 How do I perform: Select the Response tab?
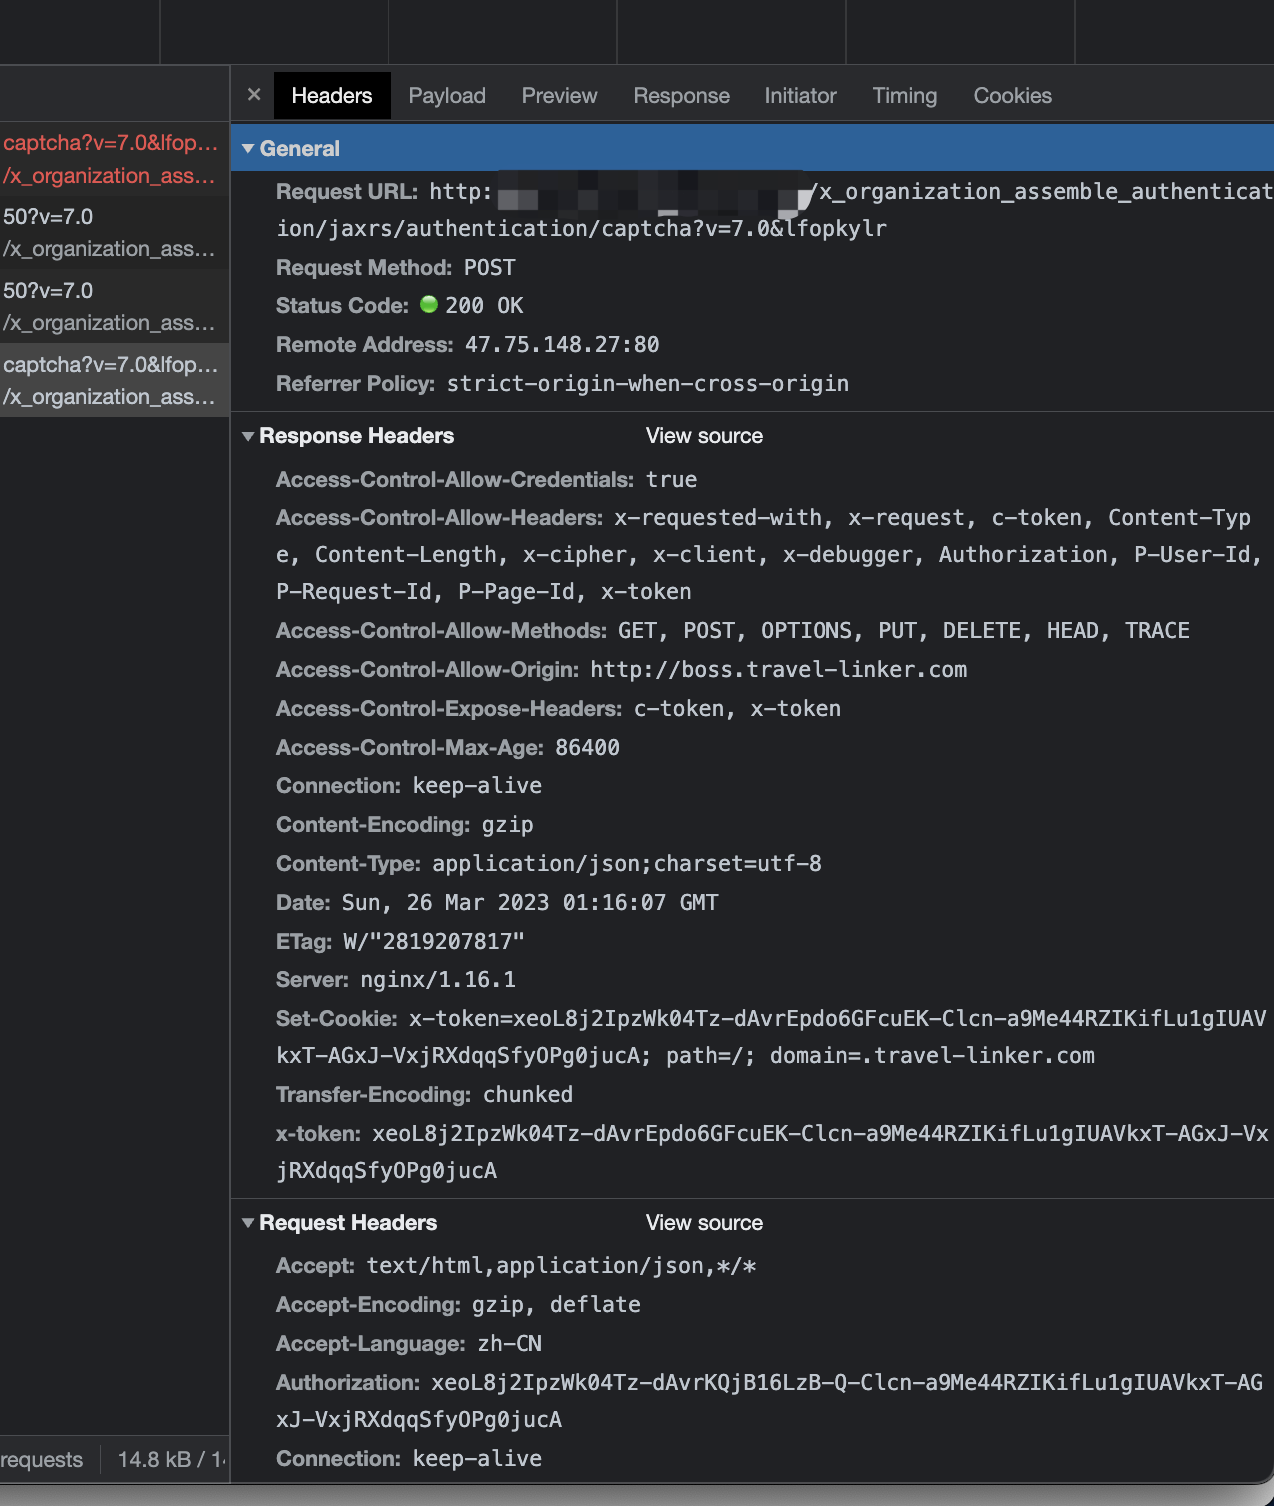click(x=681, y=96)
